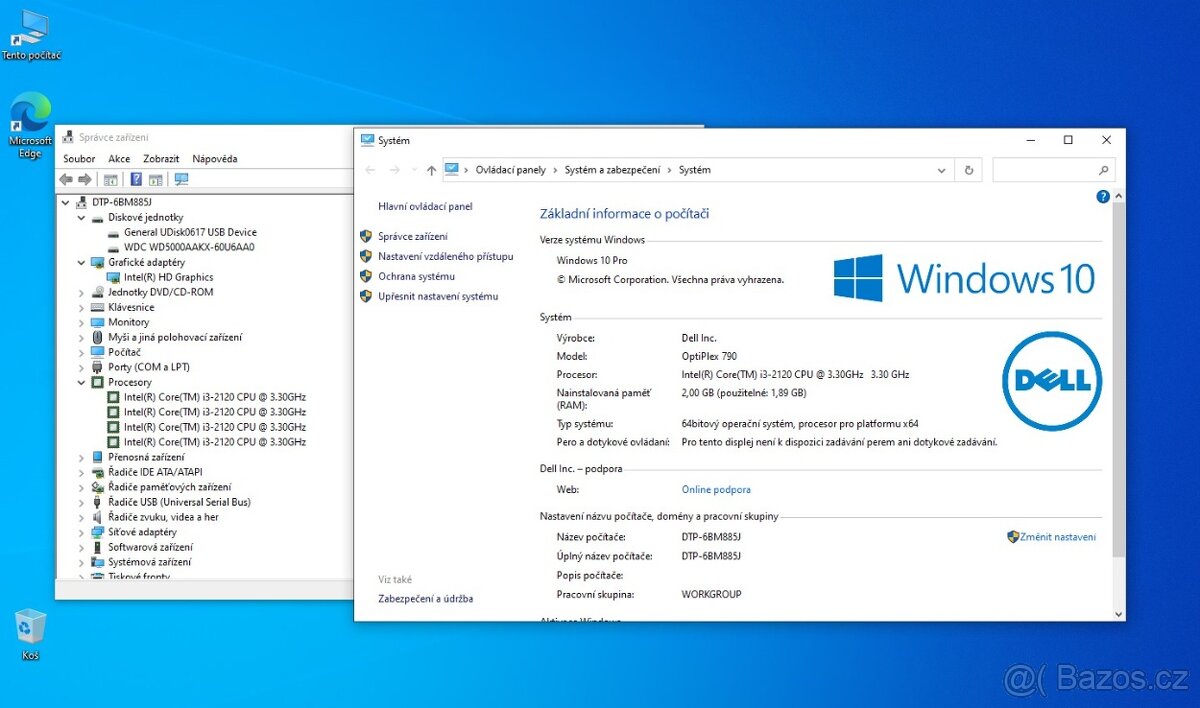This screenshot has height=708, width=1200.
Task: Select the Diskové jednotky drive icon
Action: coord(98,217)
